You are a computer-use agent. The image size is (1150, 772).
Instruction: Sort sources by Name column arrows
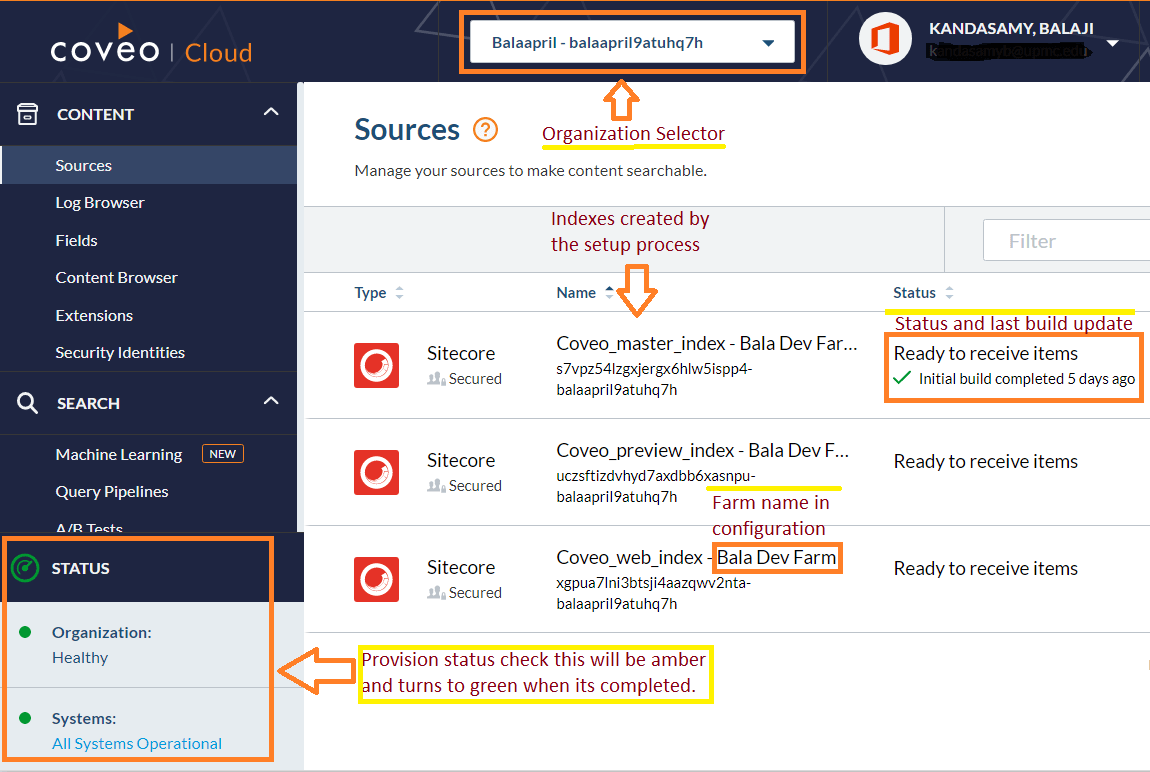point(609,293)
